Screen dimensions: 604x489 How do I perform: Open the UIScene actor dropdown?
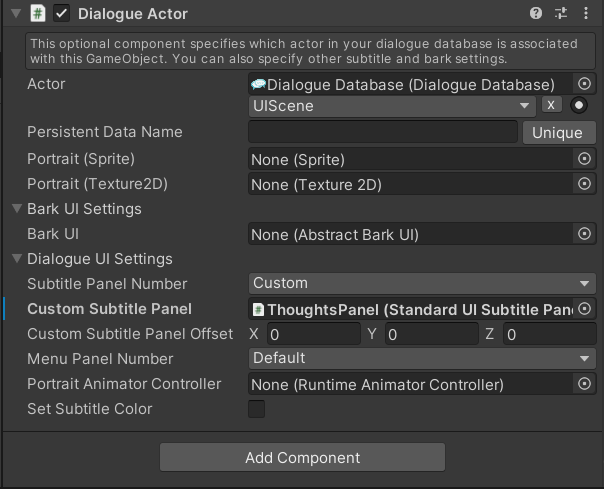pyautogui.click(x=392, y=106)
